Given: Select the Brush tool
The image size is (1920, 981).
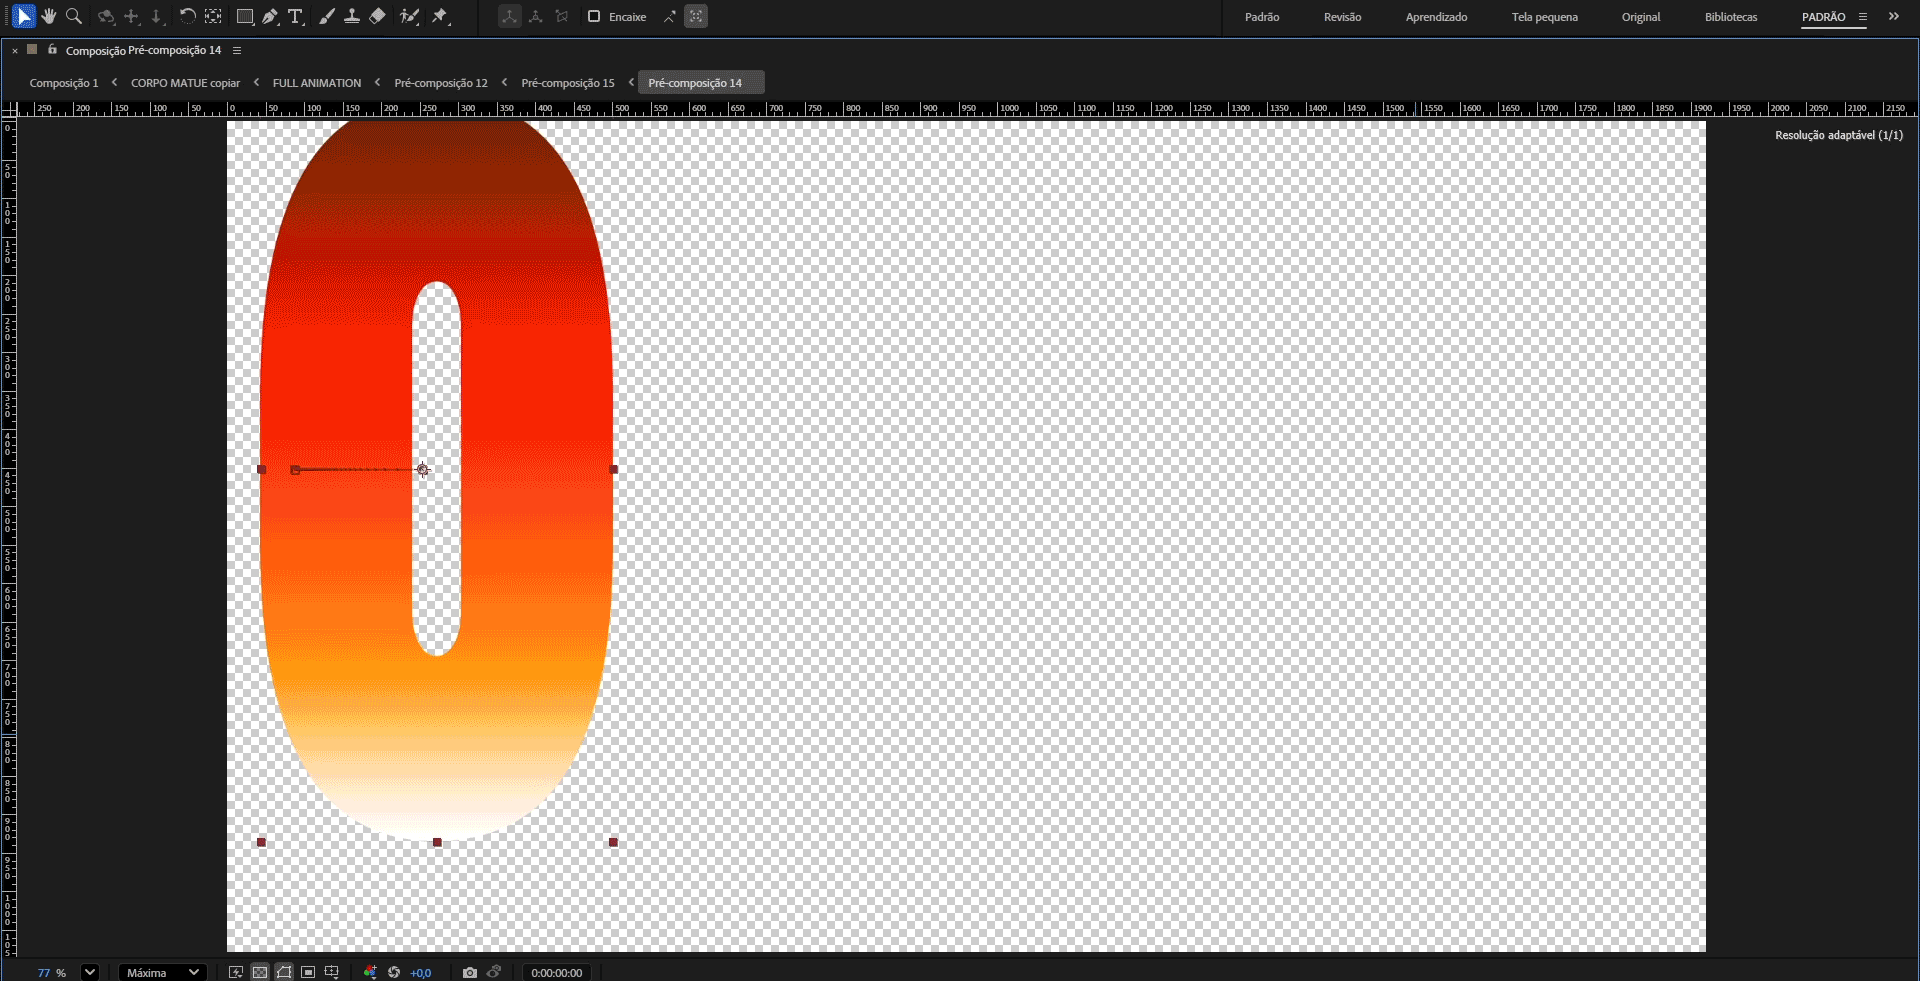Looking at the screenshot, I should pos(327,17).
